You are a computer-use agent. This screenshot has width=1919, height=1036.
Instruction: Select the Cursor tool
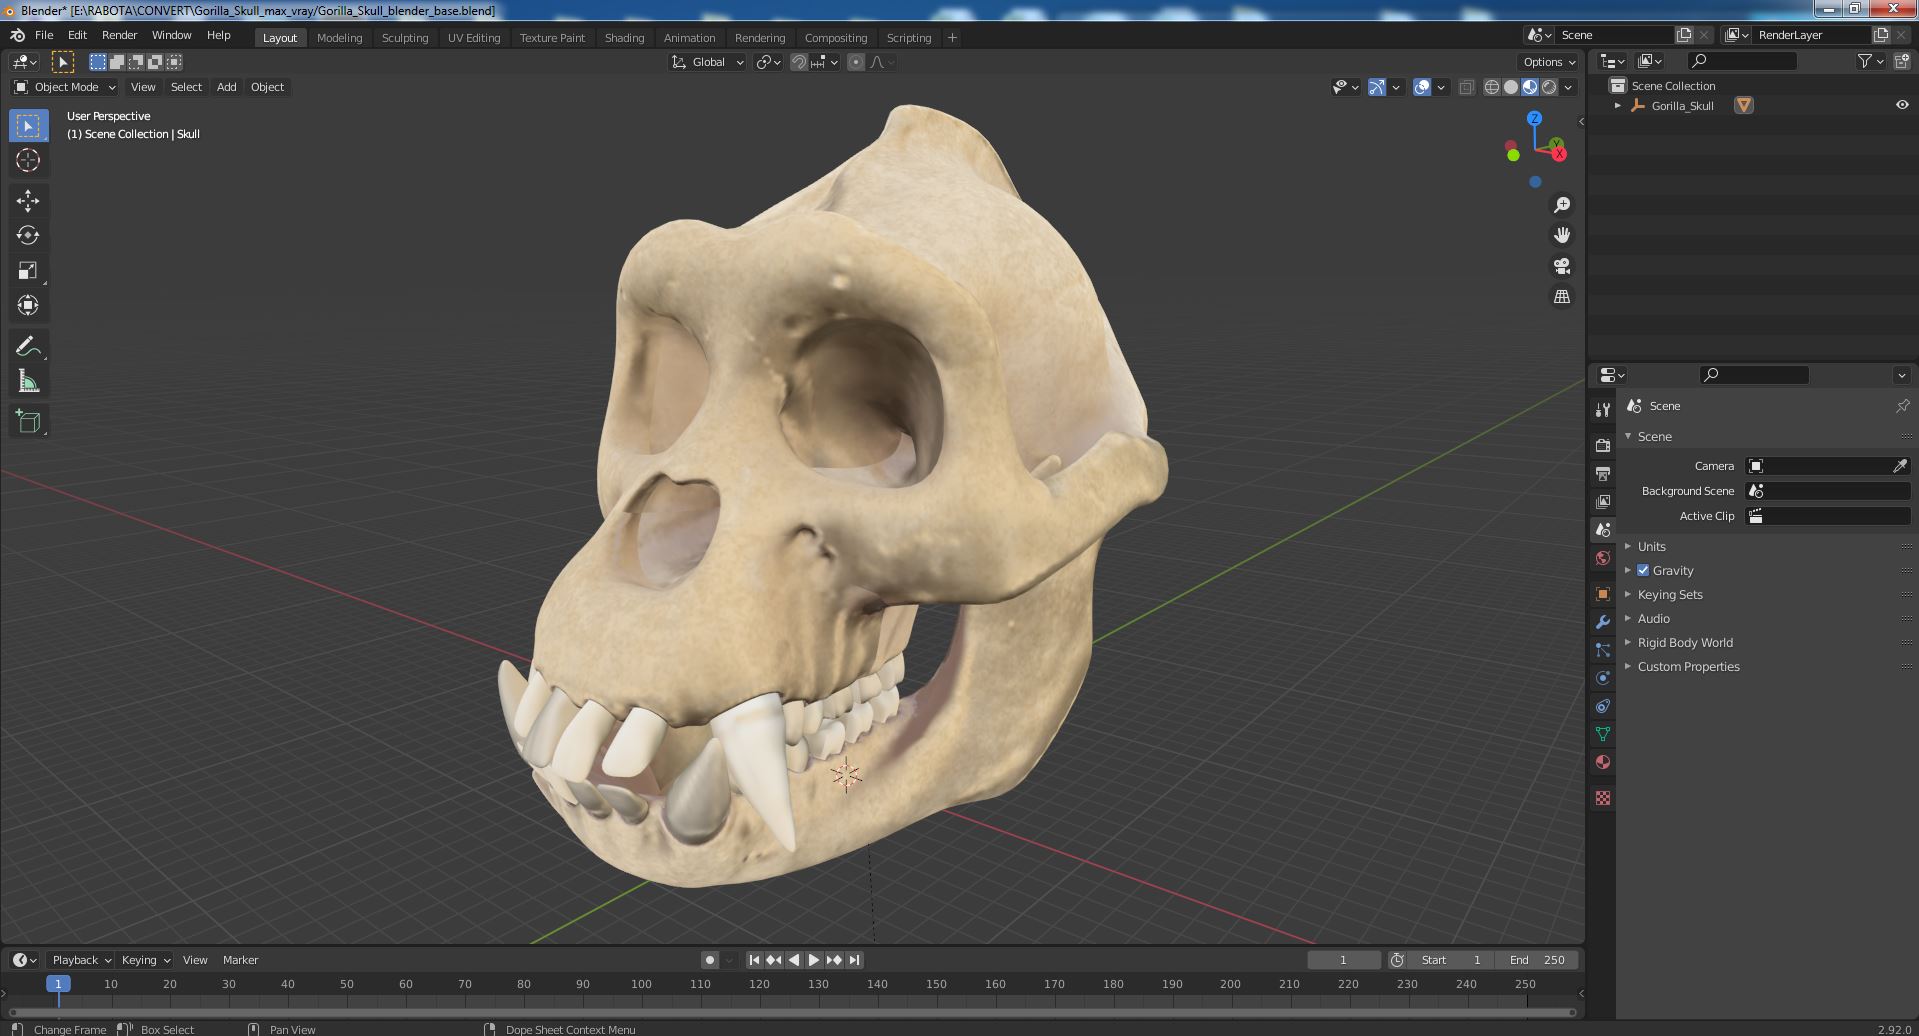tap(28, 160)
